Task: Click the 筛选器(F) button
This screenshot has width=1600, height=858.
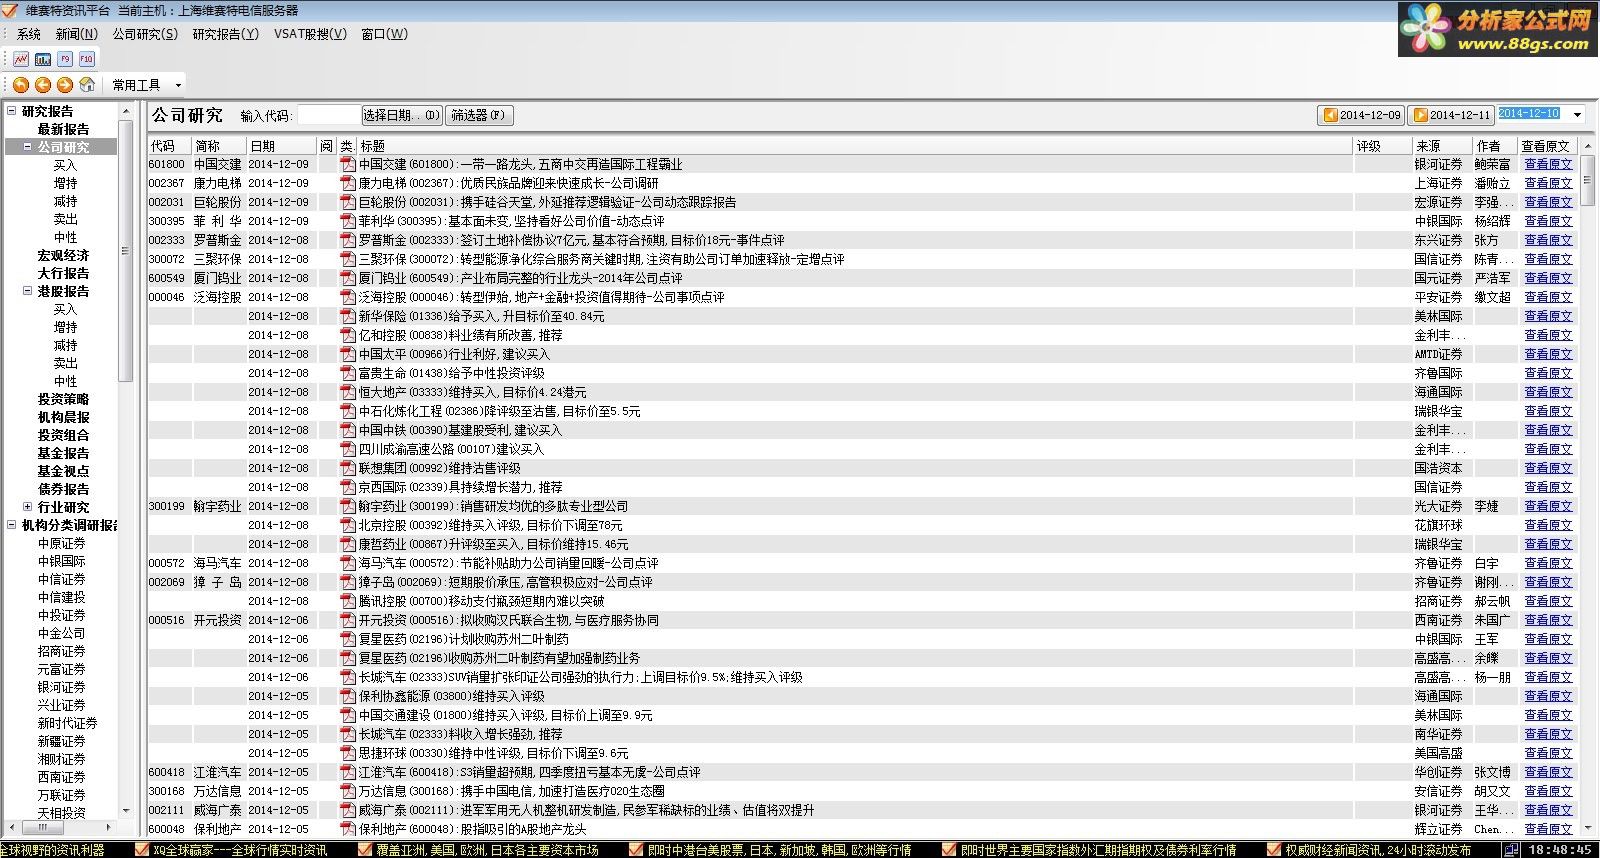Action: coord(479,115)
